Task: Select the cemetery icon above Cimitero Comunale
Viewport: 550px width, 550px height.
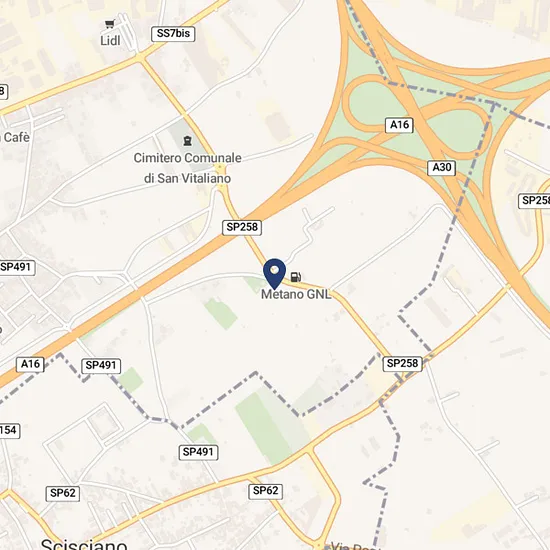Action: [x=188, y=141]
